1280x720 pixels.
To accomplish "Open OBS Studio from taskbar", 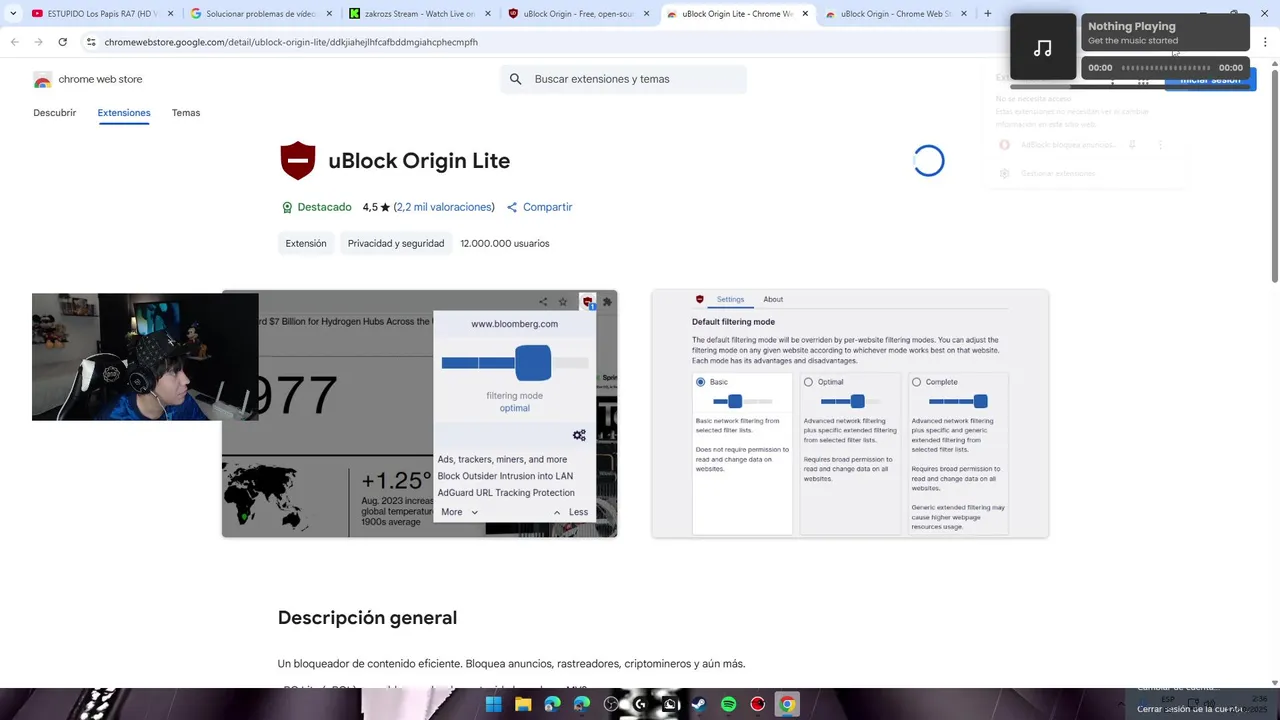I will (x=612, y=705).
